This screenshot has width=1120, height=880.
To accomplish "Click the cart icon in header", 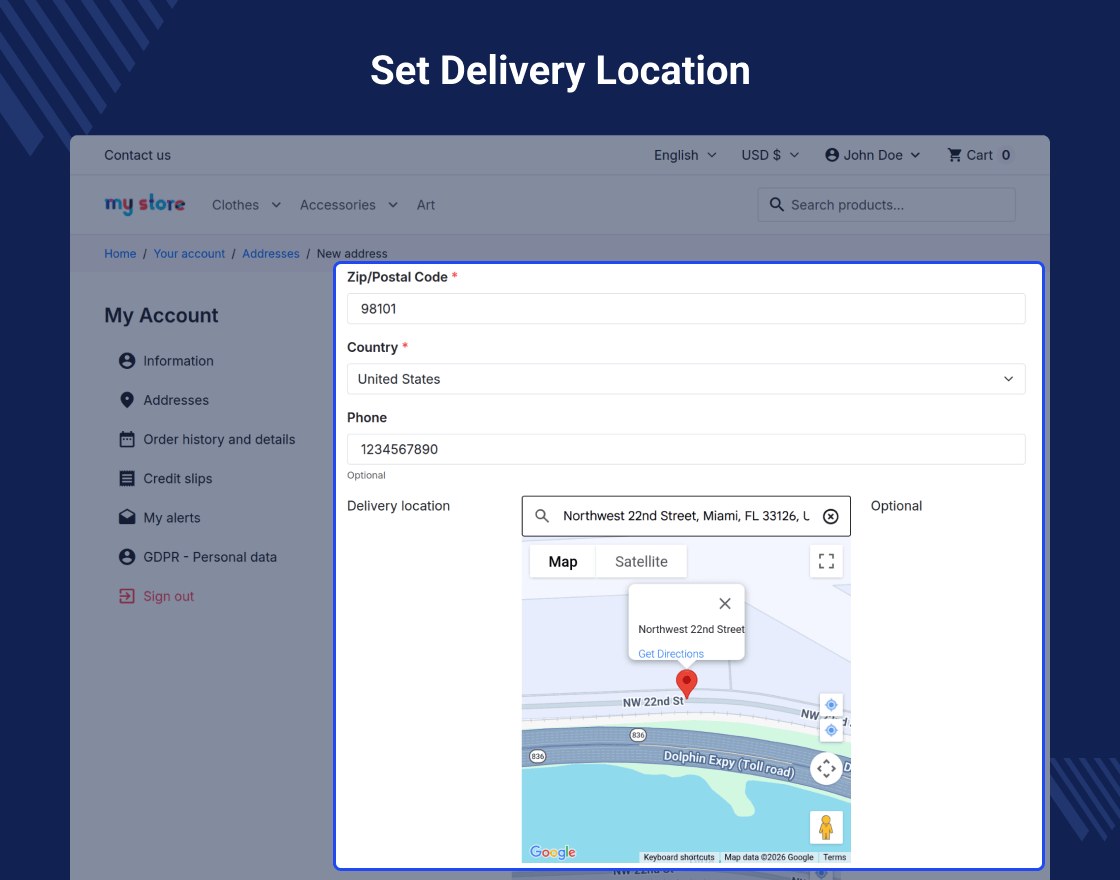I will 954,155.
